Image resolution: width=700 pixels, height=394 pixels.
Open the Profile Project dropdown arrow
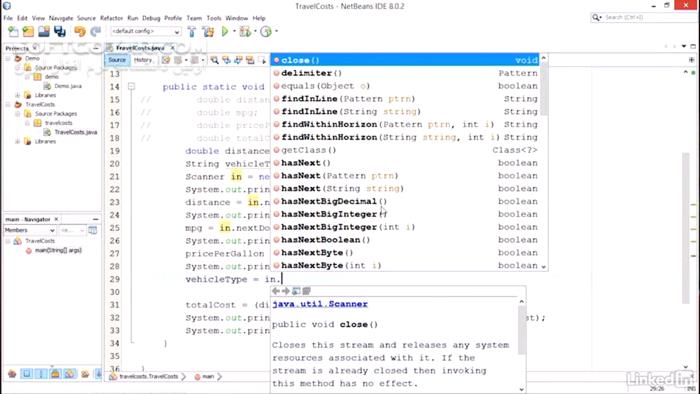pyautogui.click(x=276, y=31)
